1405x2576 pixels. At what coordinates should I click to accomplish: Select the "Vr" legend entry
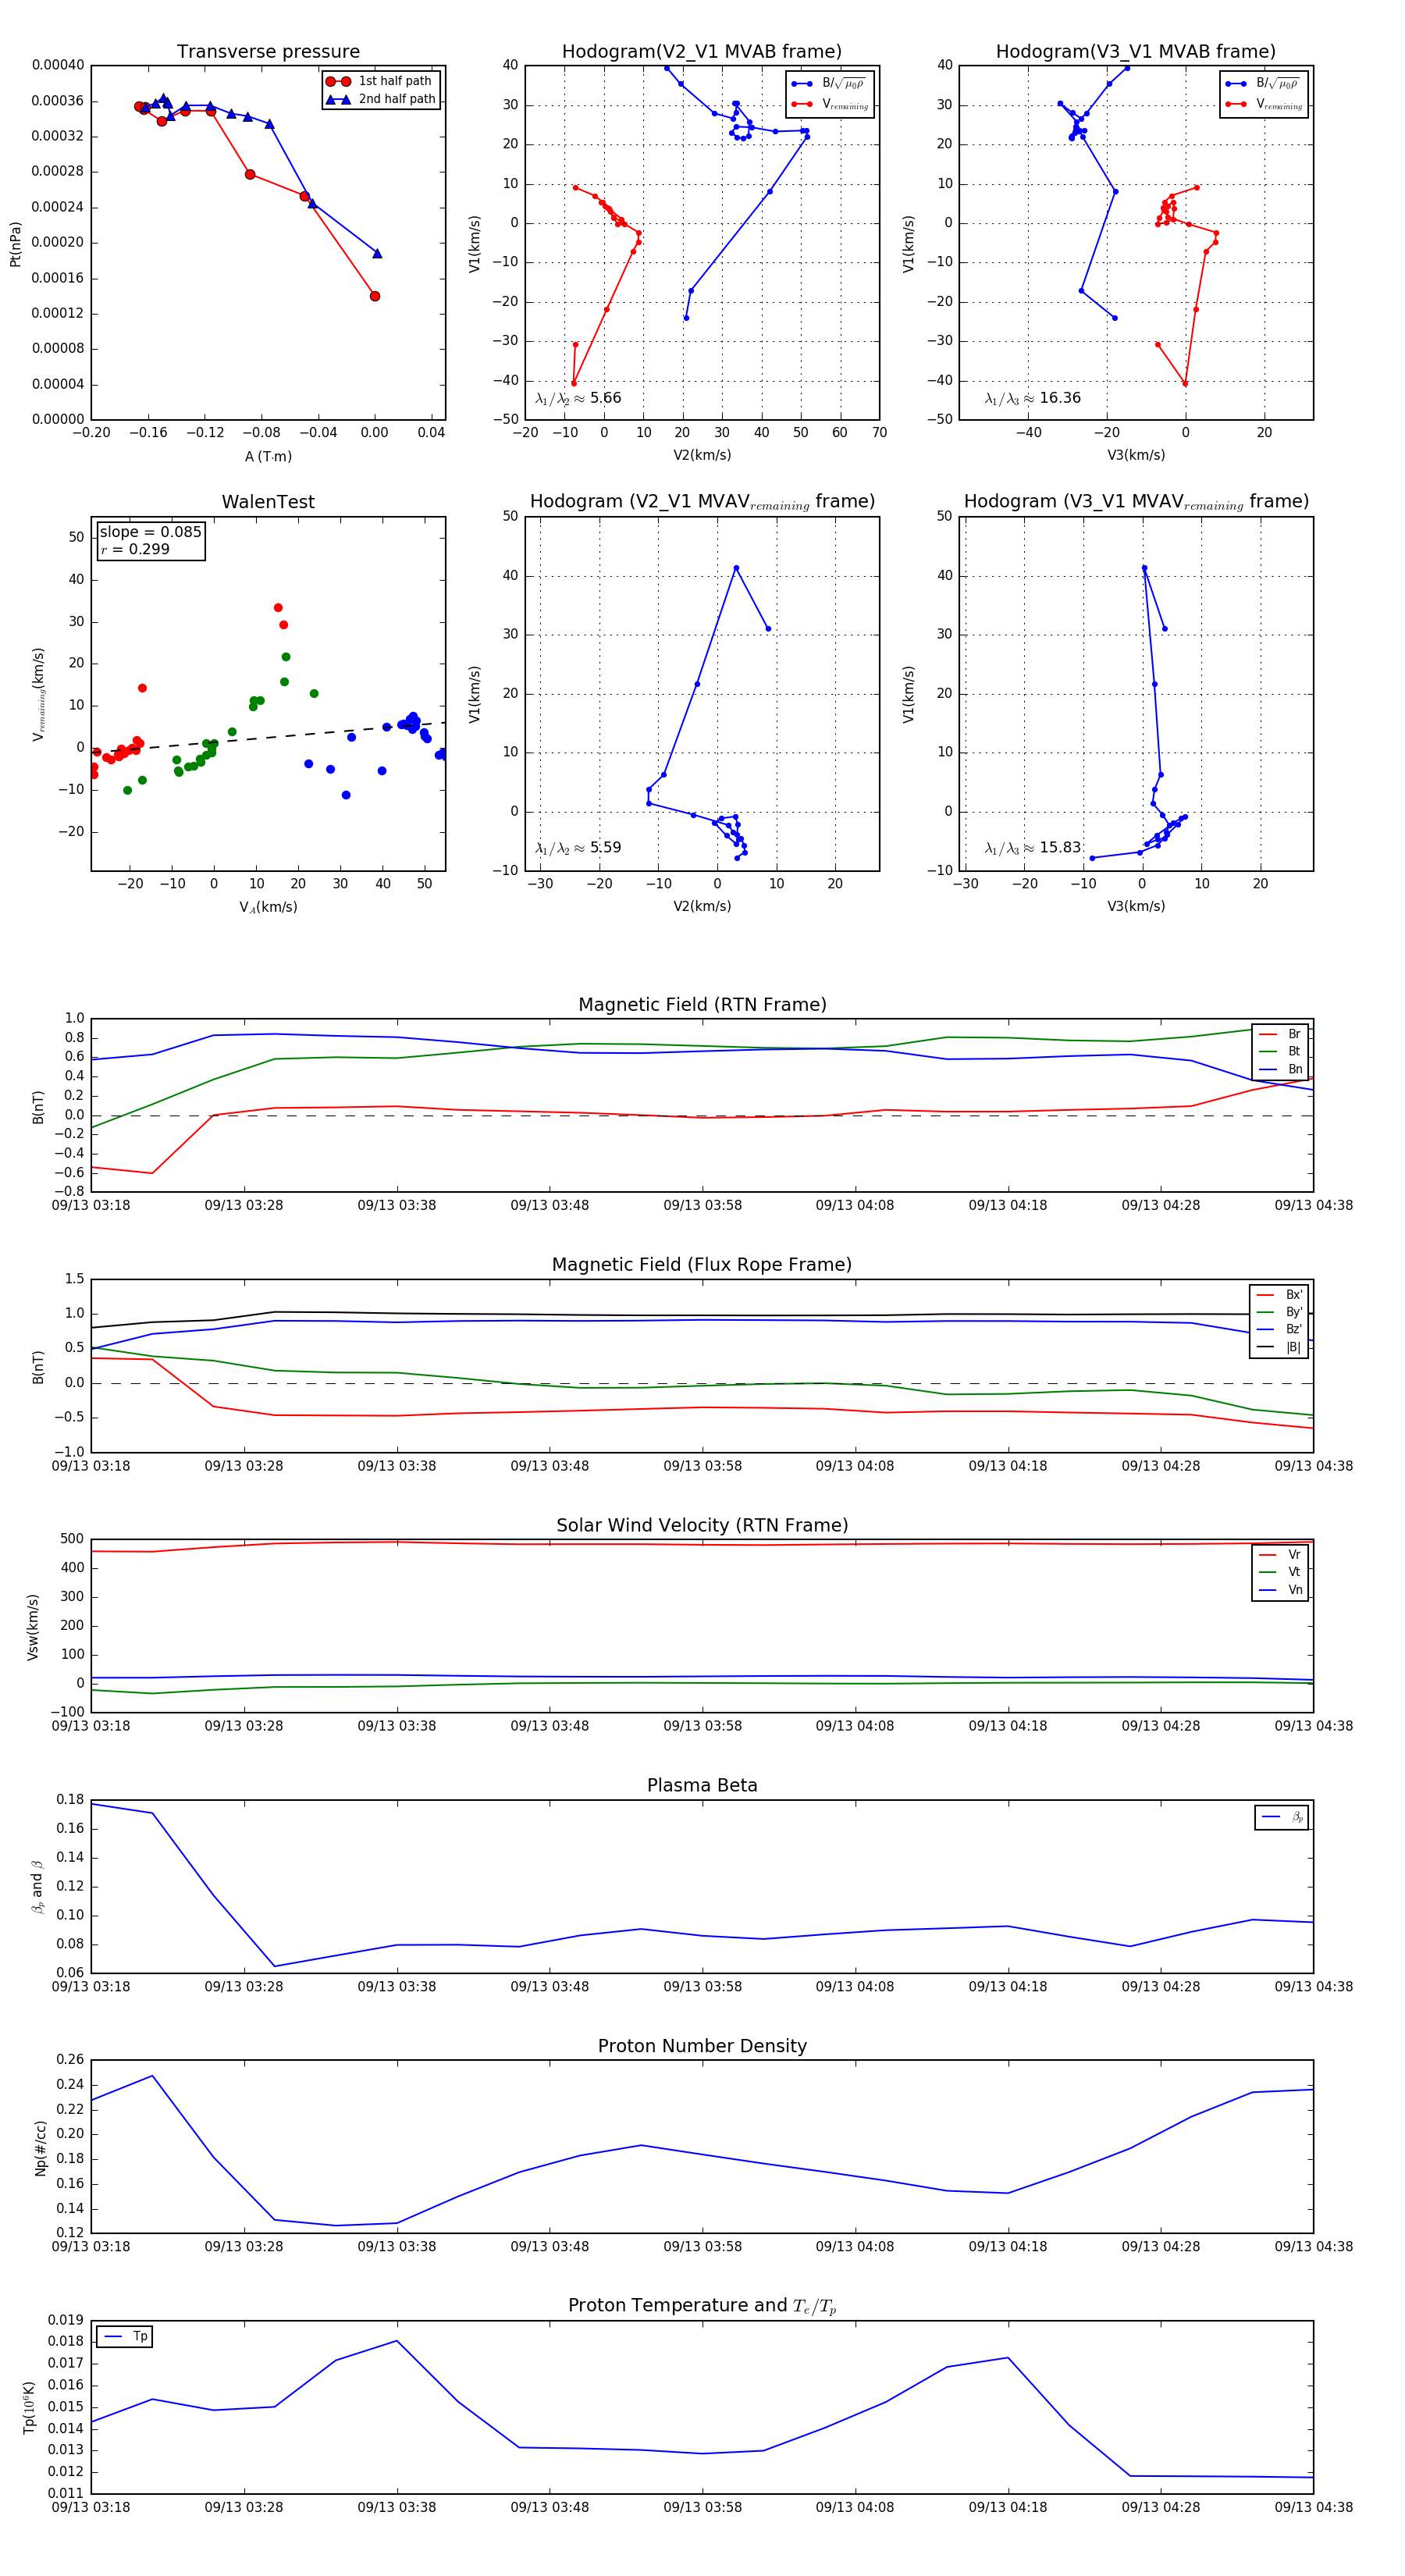point(1279,1555)
